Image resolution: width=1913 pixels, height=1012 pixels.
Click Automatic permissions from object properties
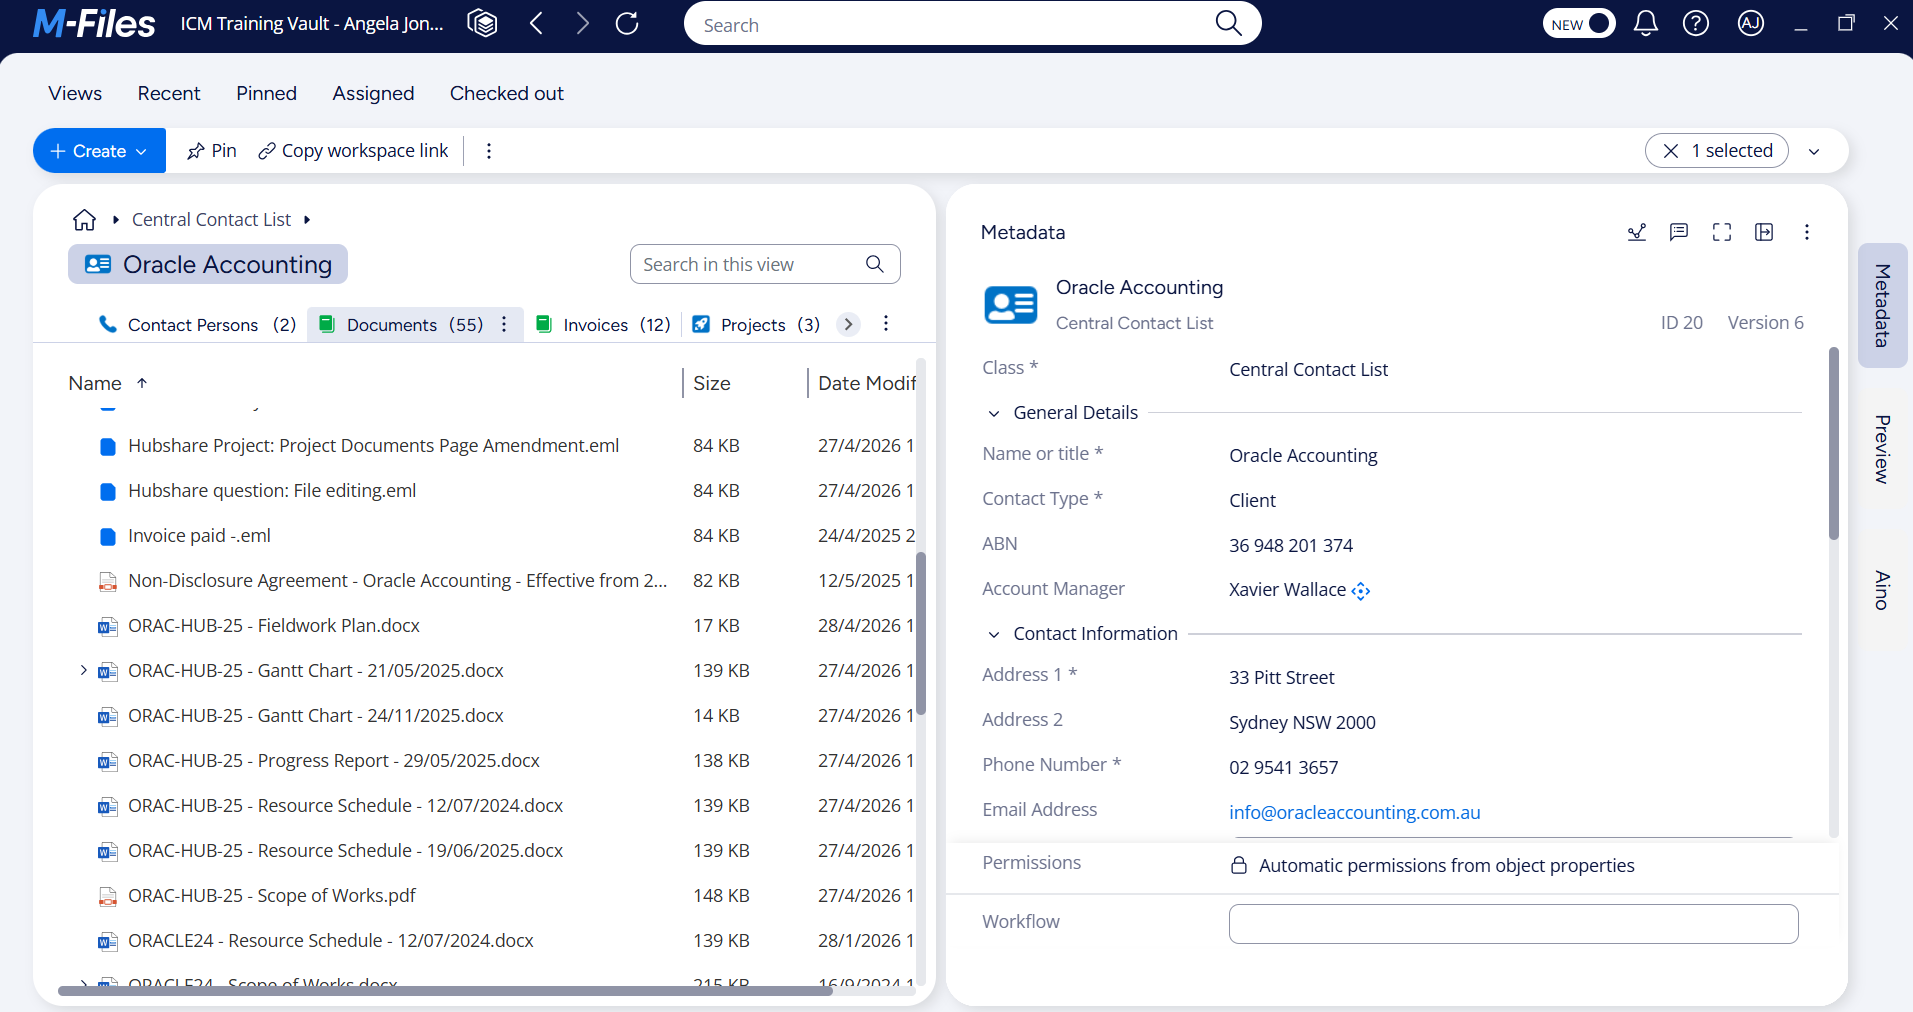(x=1446, y=865)
